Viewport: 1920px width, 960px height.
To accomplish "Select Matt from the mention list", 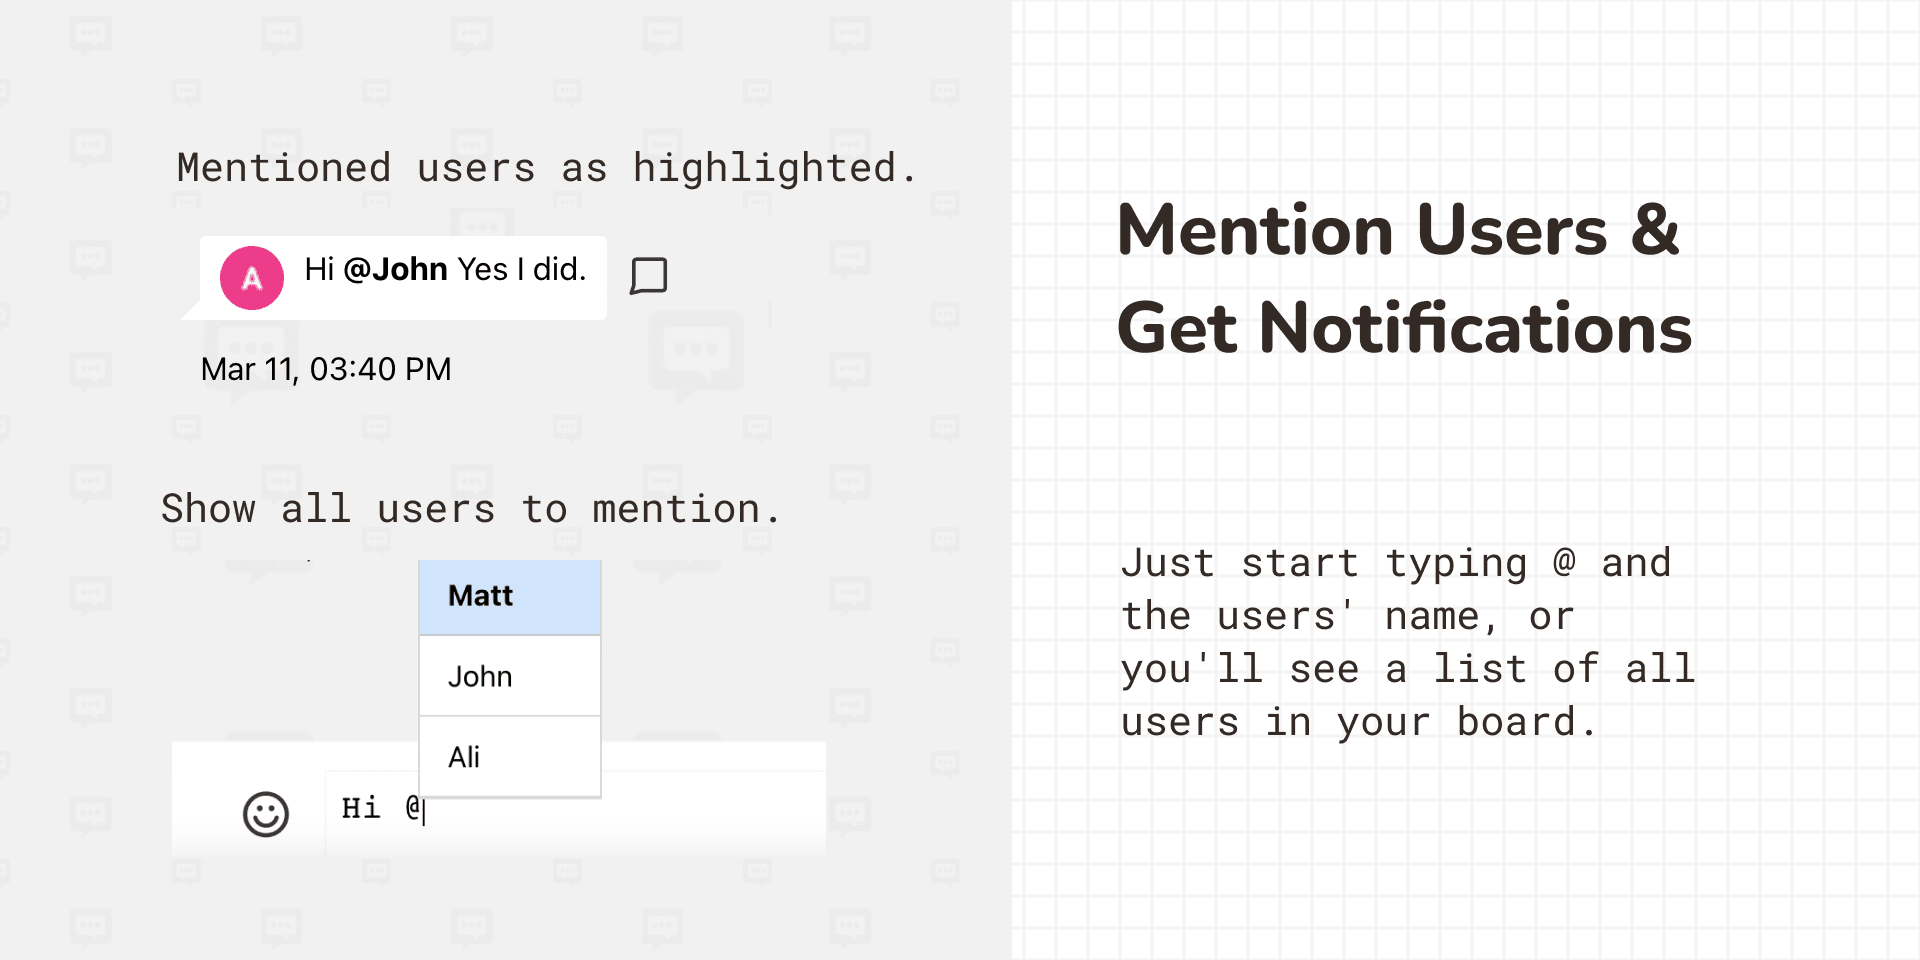I will click(510, 597).
